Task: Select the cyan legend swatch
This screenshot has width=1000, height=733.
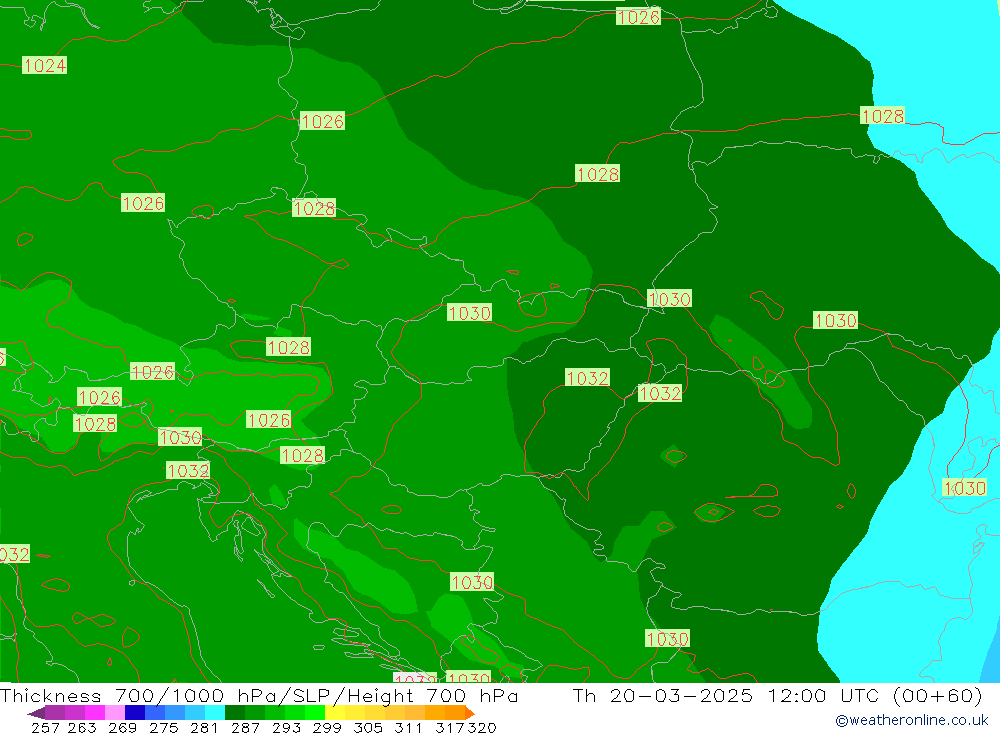Action: pos(214,713)
